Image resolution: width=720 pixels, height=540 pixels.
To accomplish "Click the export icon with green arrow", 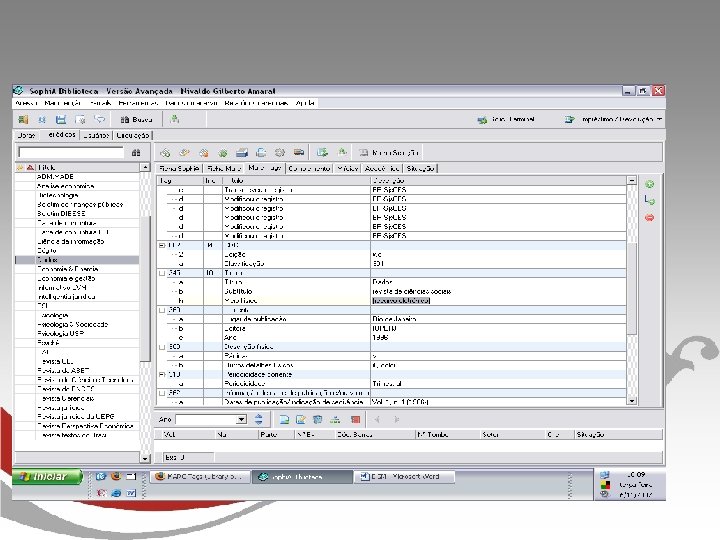I will (x=322, y=152).
